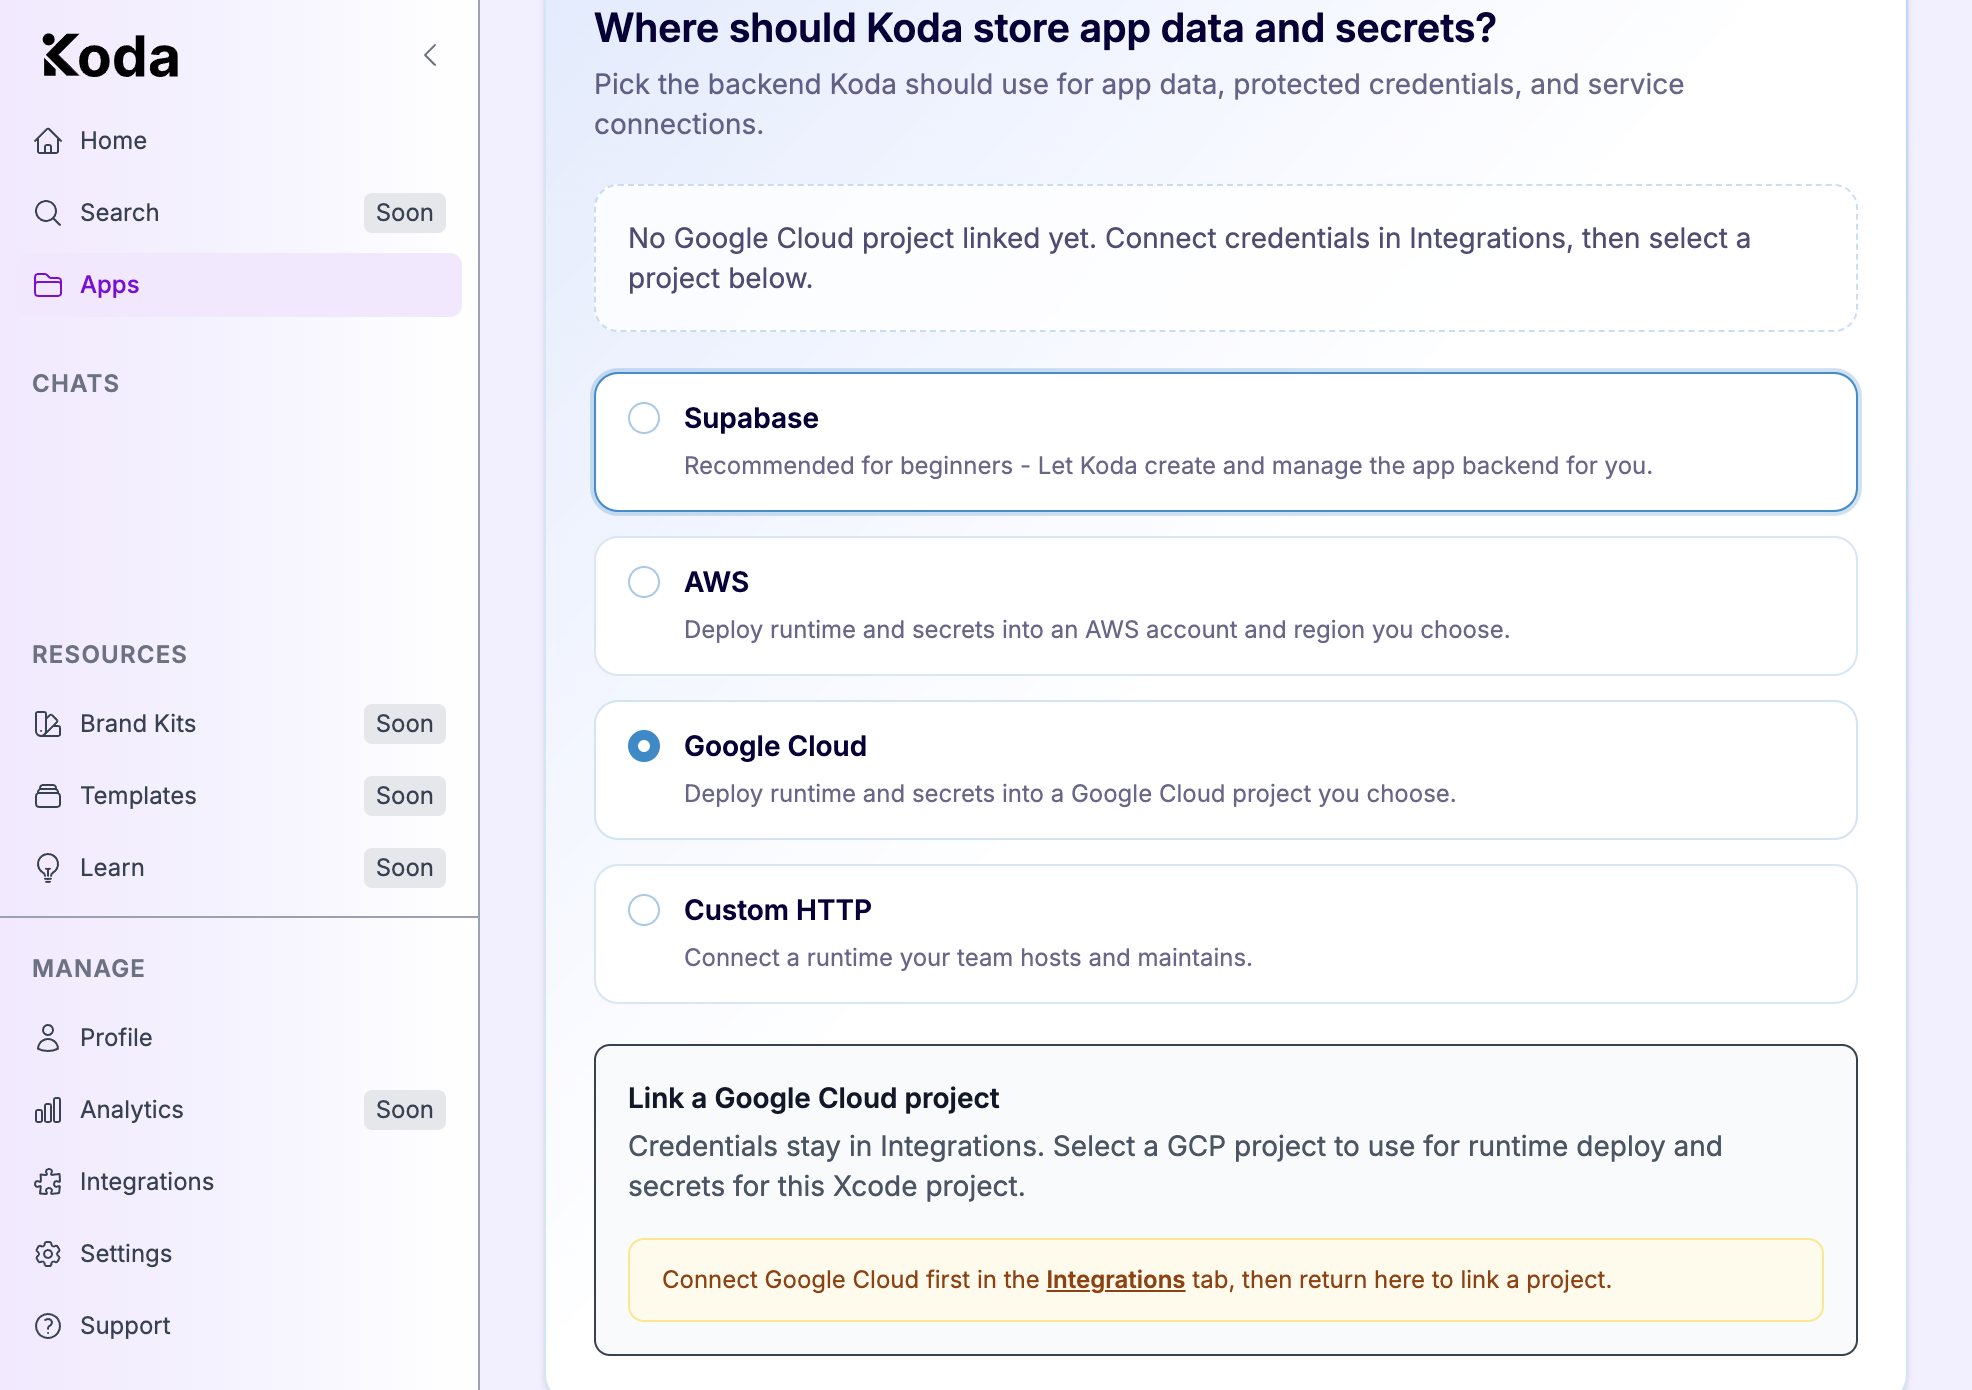Select the Custom HTTP radio button

tap(644, 910)
